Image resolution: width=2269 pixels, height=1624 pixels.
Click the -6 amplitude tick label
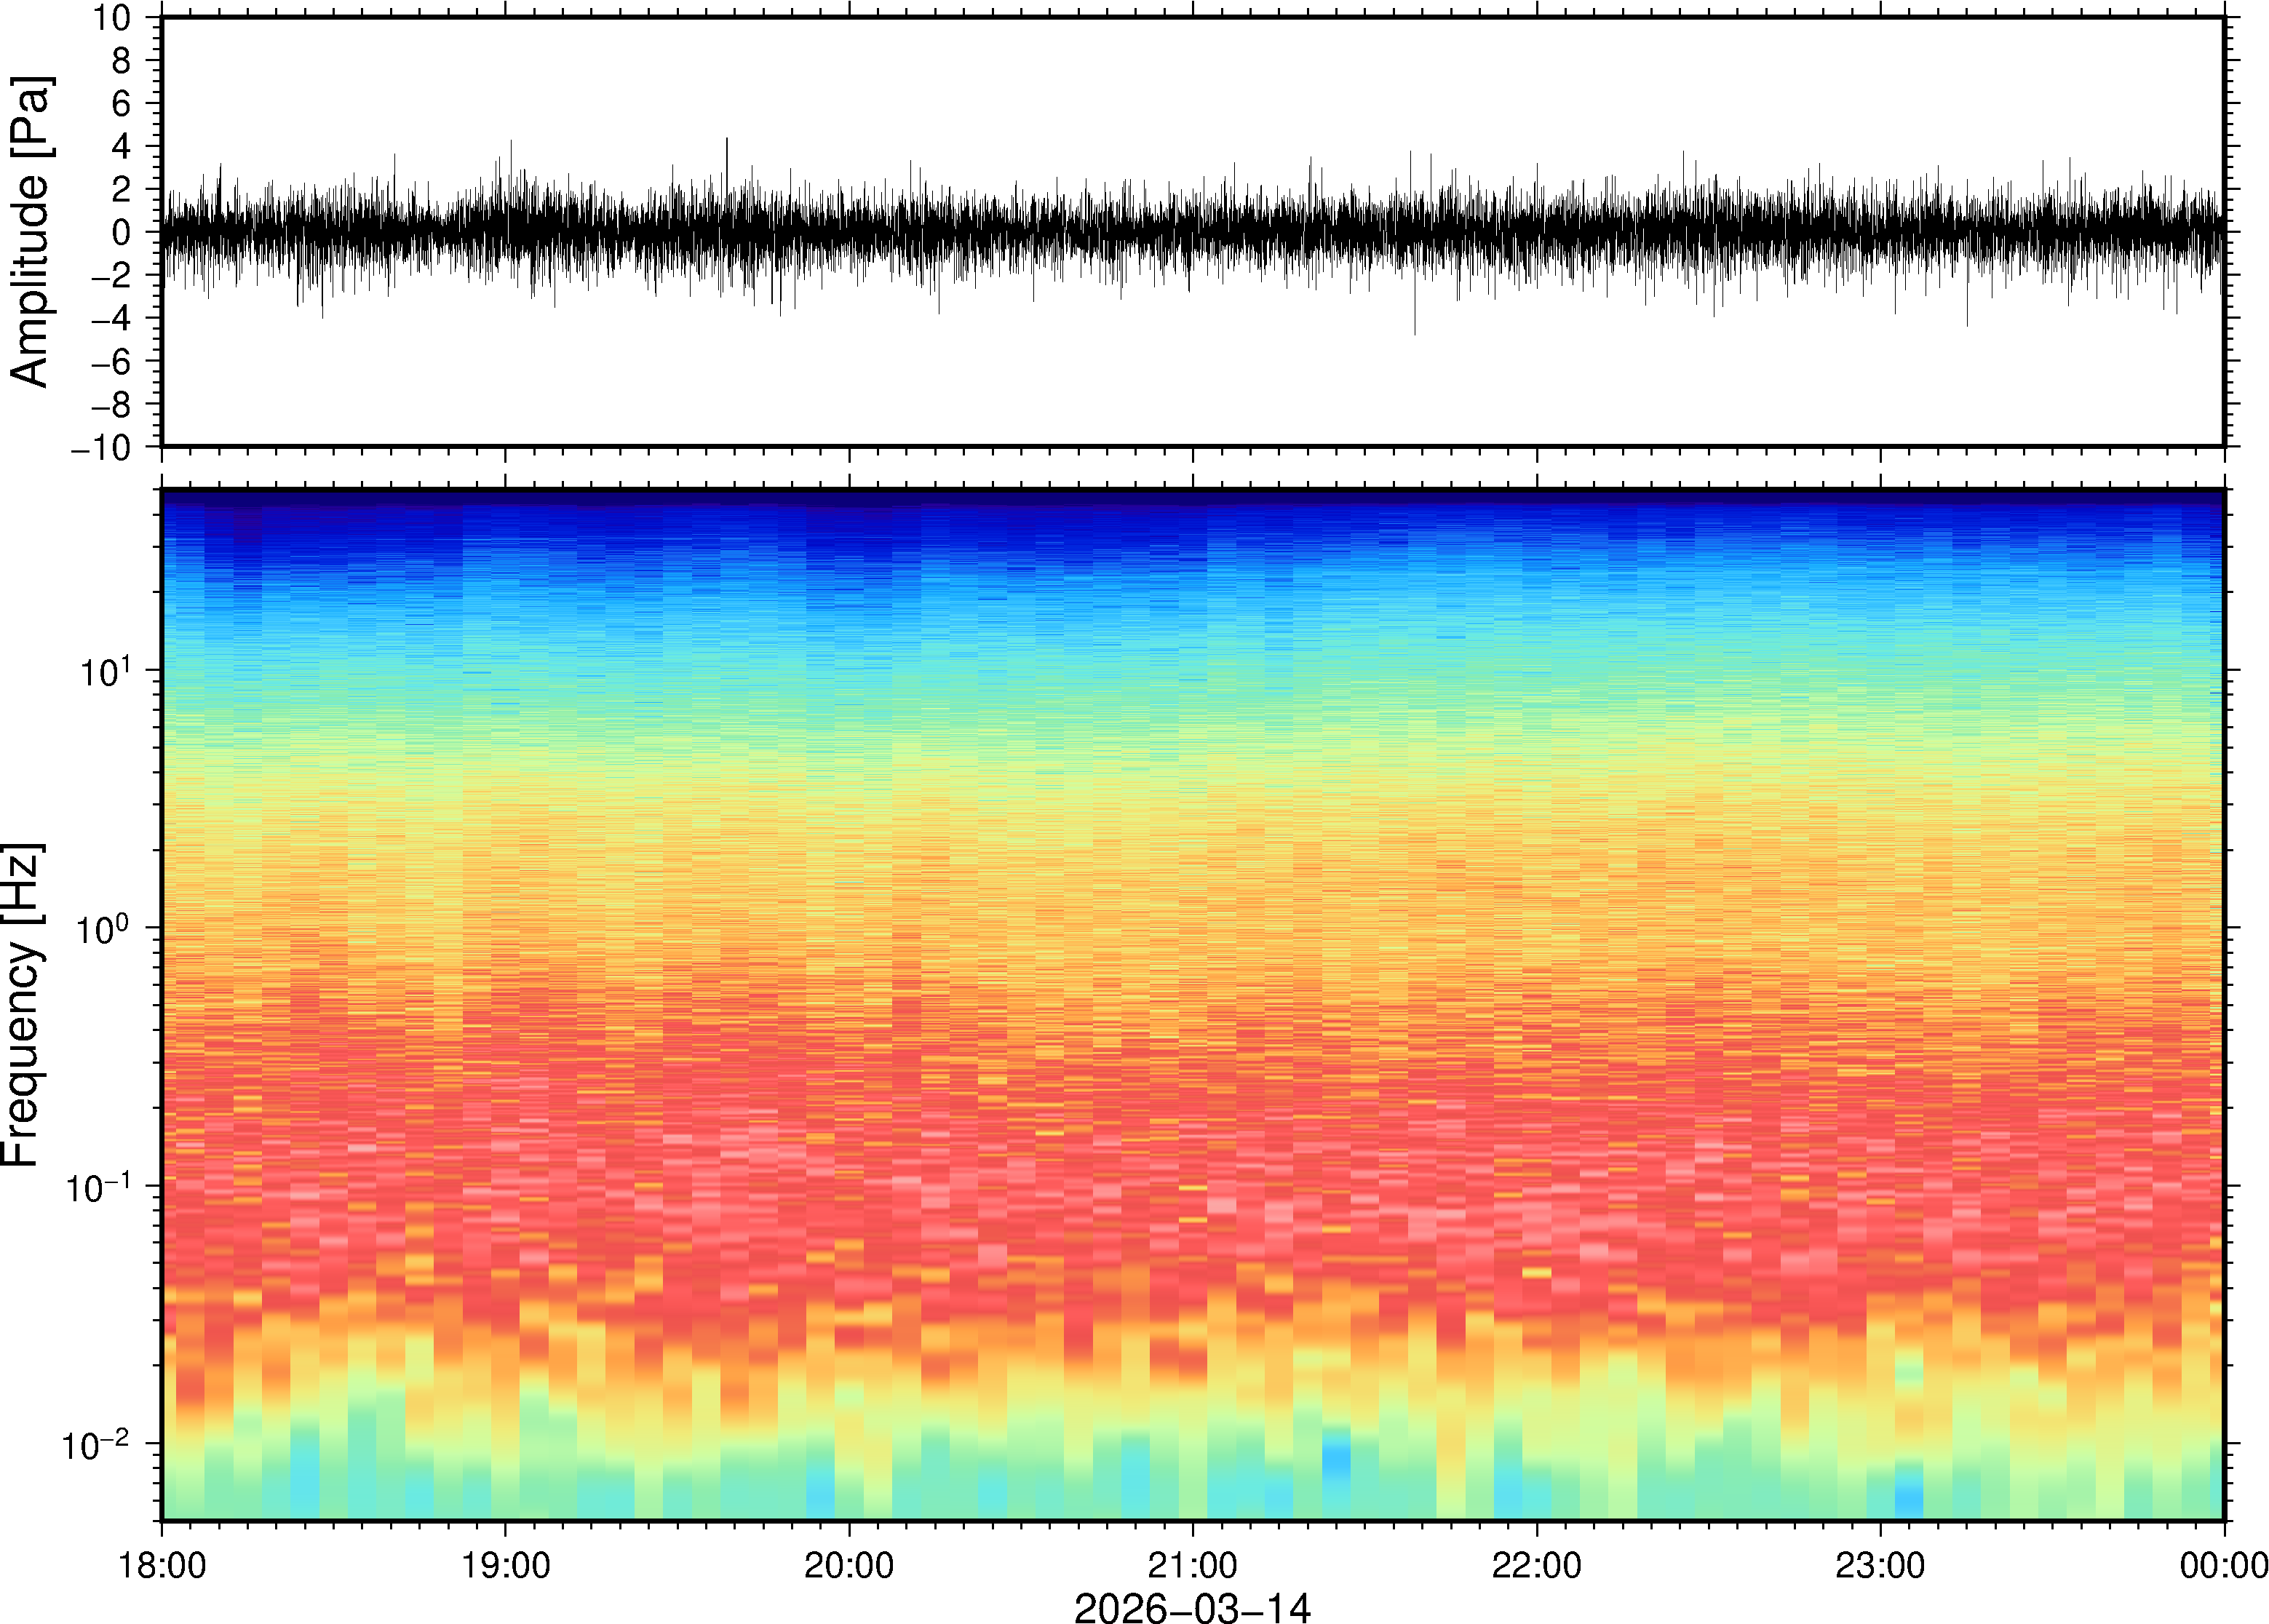coord(111,362)
